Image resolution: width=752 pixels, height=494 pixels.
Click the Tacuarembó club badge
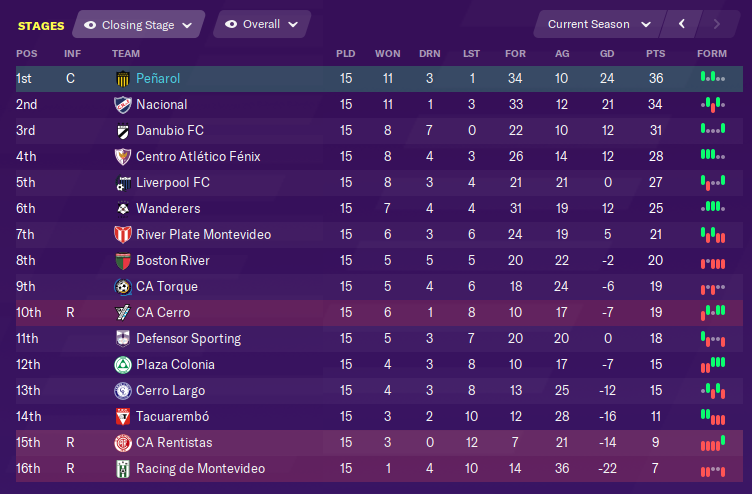(123, 417)
